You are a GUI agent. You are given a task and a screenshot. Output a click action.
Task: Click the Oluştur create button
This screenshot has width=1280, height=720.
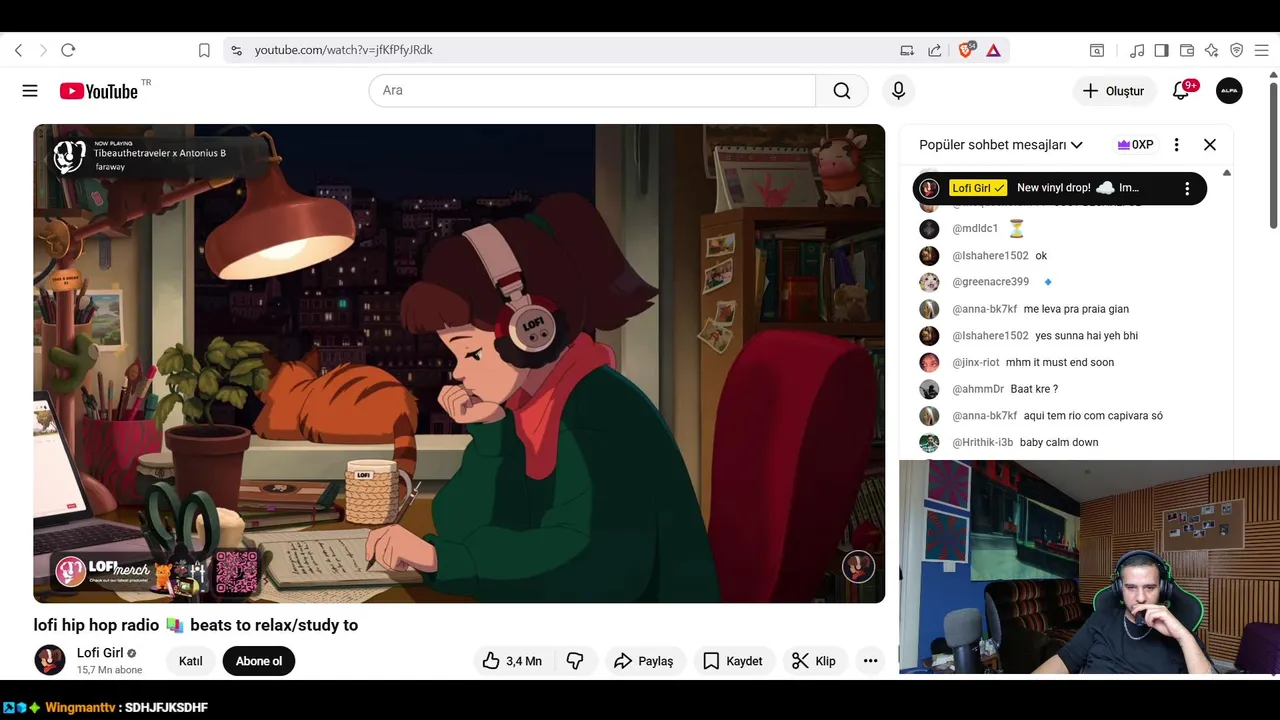(x=1113, y=91)
